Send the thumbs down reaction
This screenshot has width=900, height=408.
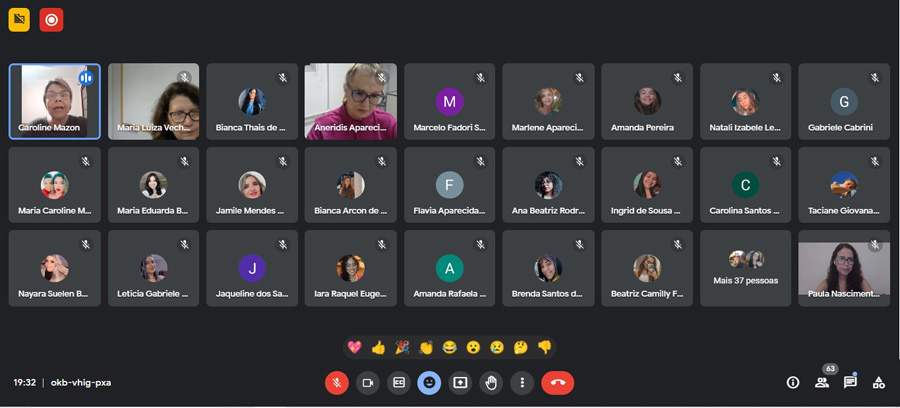click(544, 347)
